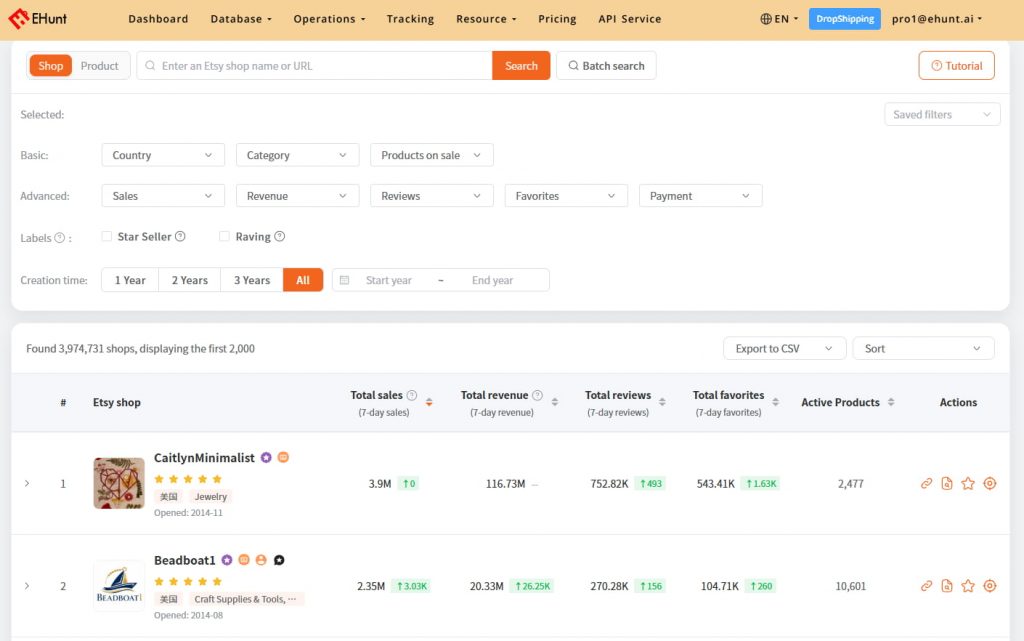Open the Sales filter dropdown
1024x641 pixels.
tap(163, 196)
